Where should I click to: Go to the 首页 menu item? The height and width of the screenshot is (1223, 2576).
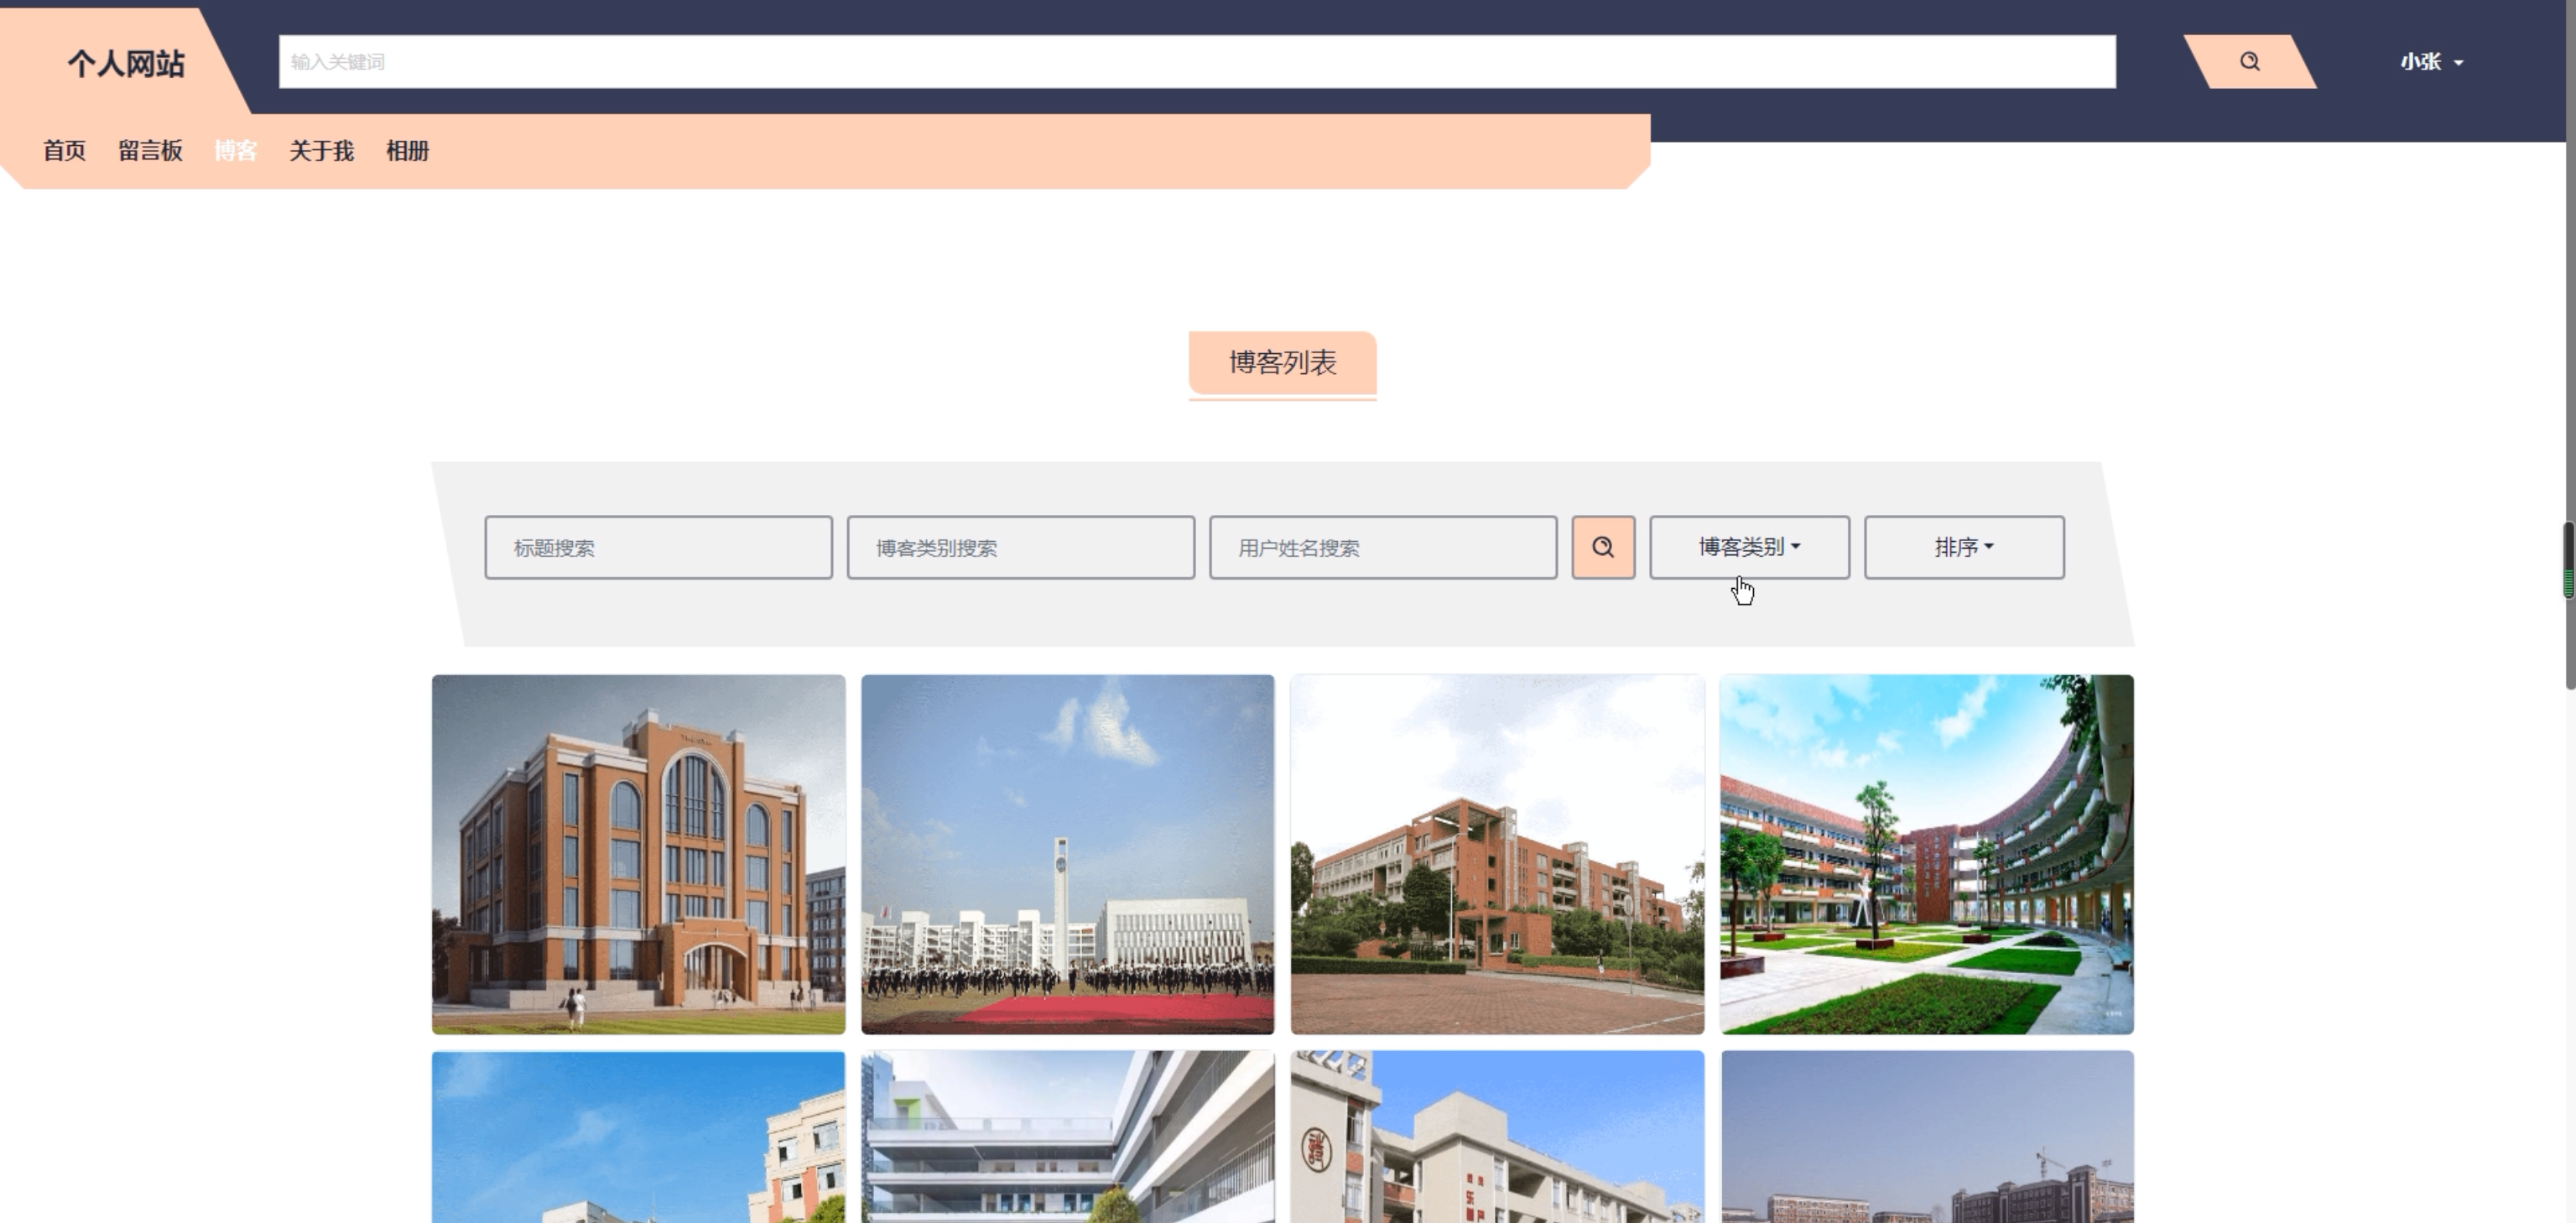pyautogui.click(x=64, y=151)
